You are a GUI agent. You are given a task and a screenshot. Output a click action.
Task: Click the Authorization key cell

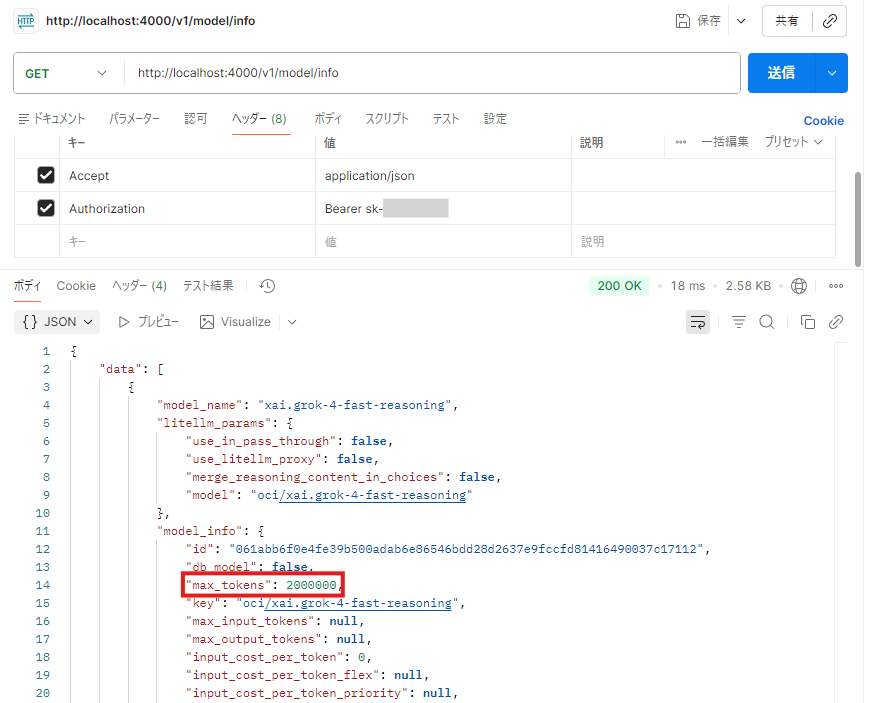pyautogui.click(x=187, y=209)
